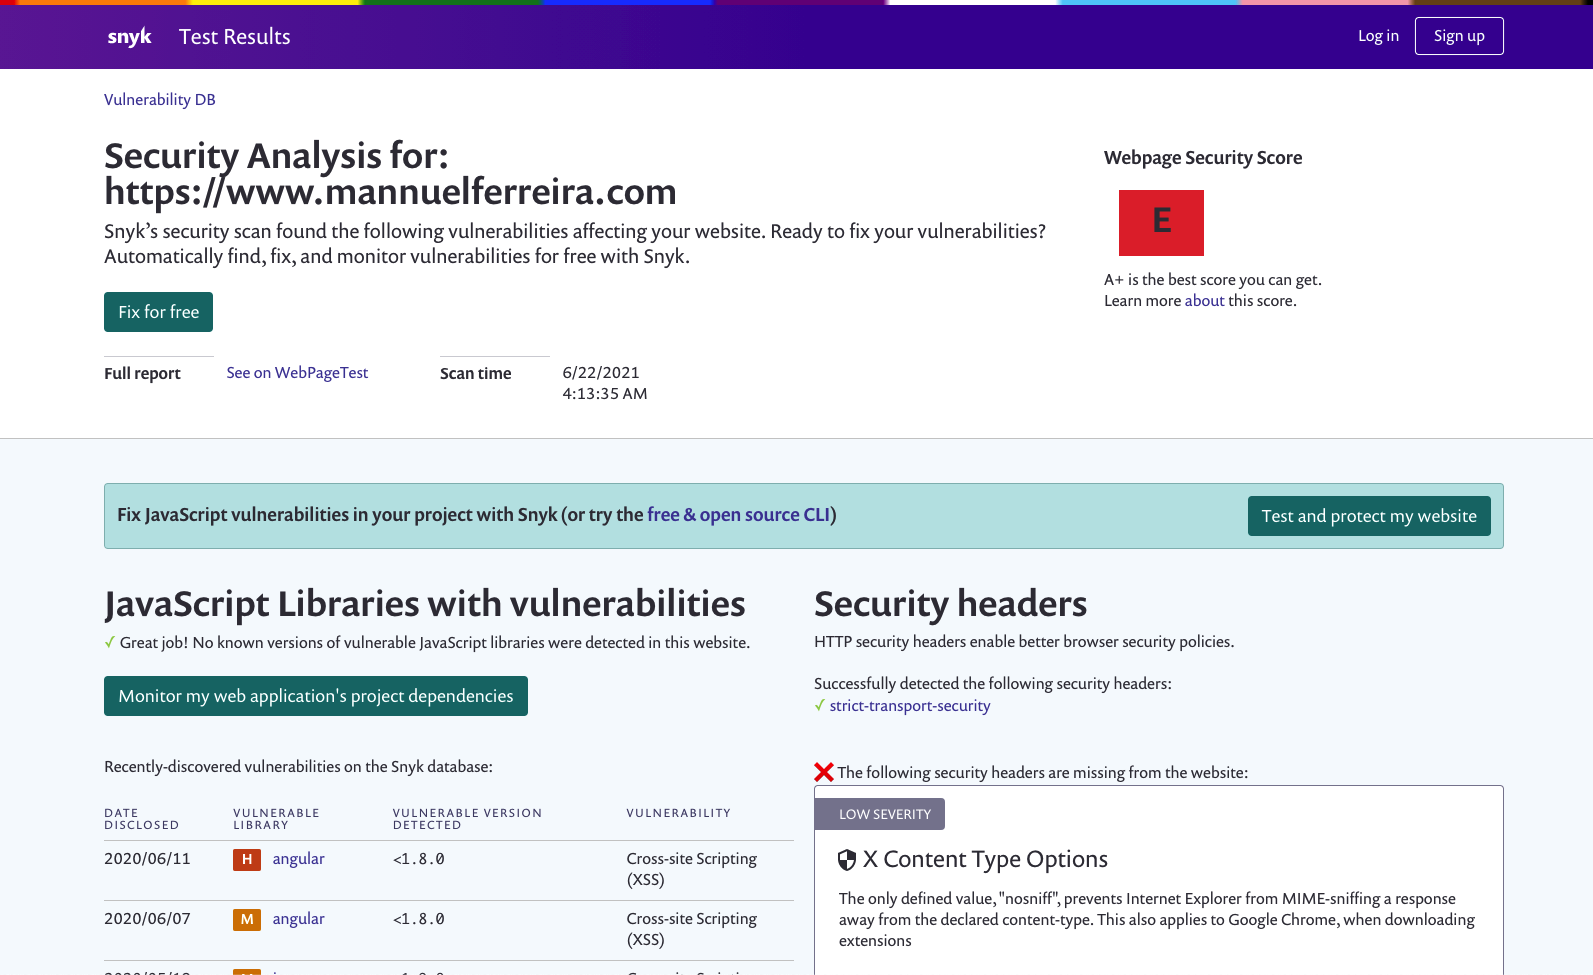Screen dimensions: 1593x975
Task: Click the green checkmark beside strict-transport-security
Action: pos(820,705)
